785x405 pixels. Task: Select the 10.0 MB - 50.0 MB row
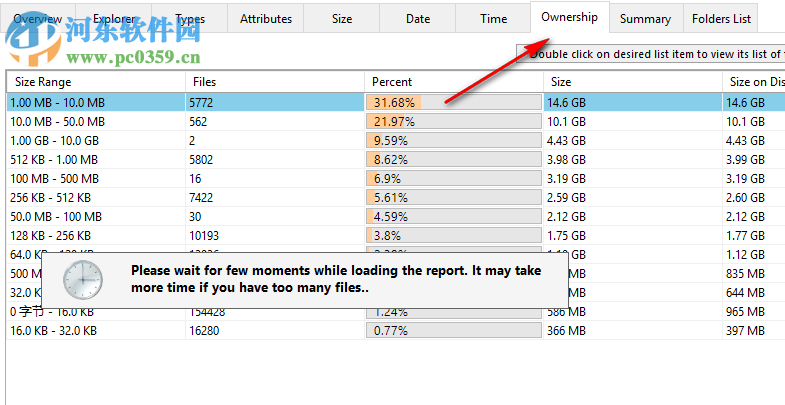point(396,122)
